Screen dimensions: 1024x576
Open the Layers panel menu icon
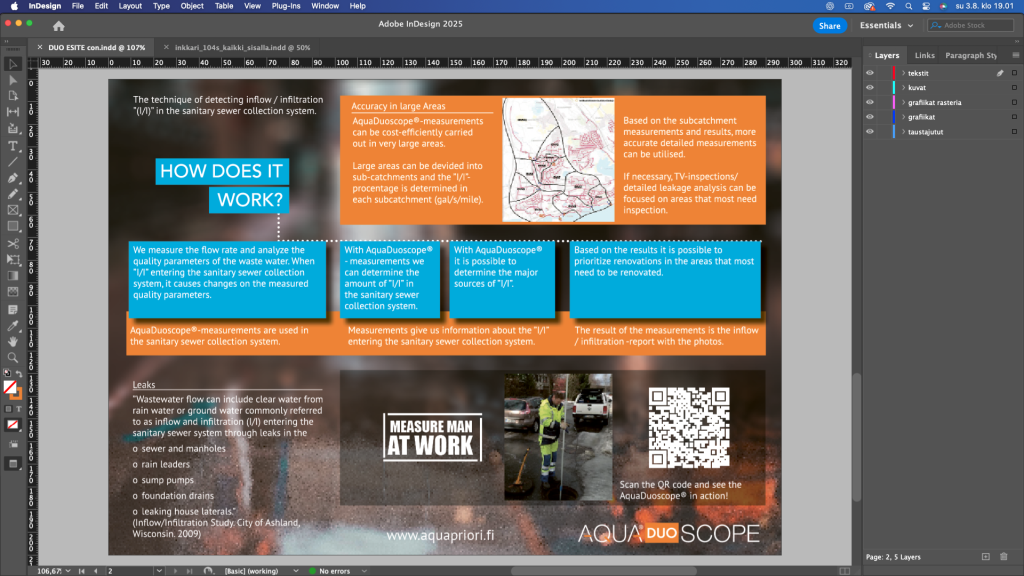(x=1016, y=56)
